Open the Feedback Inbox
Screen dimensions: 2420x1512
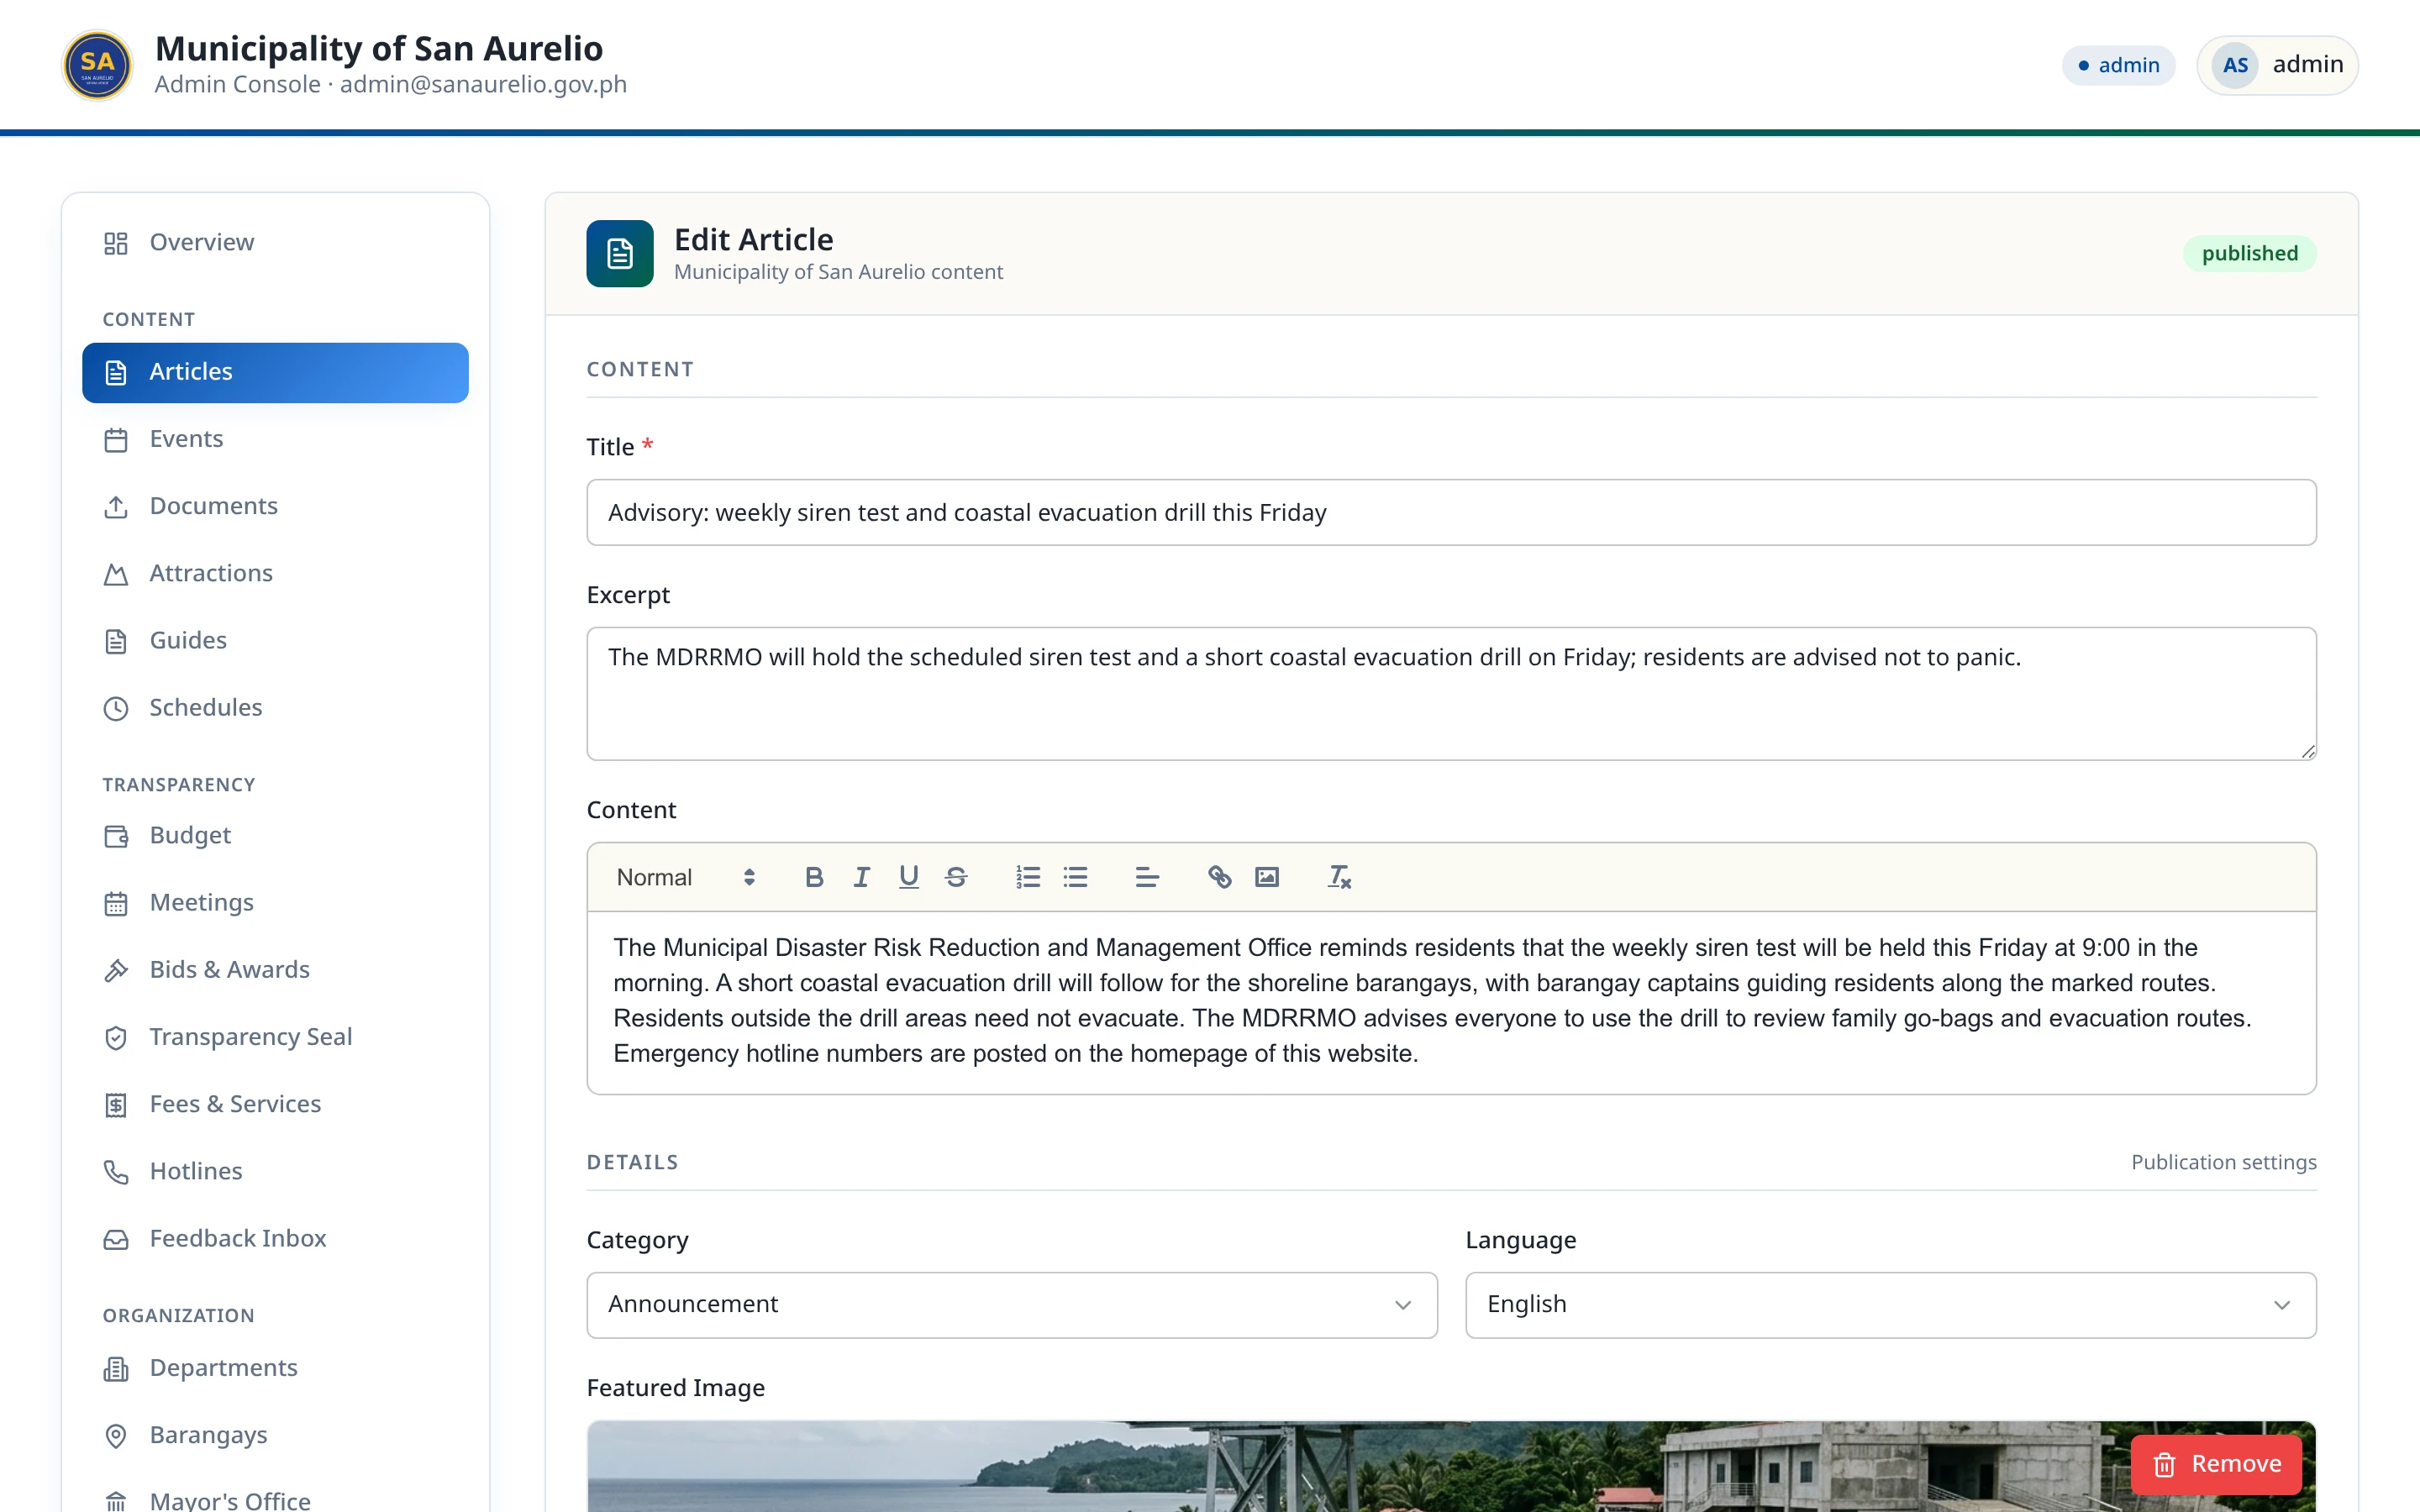275,1238
